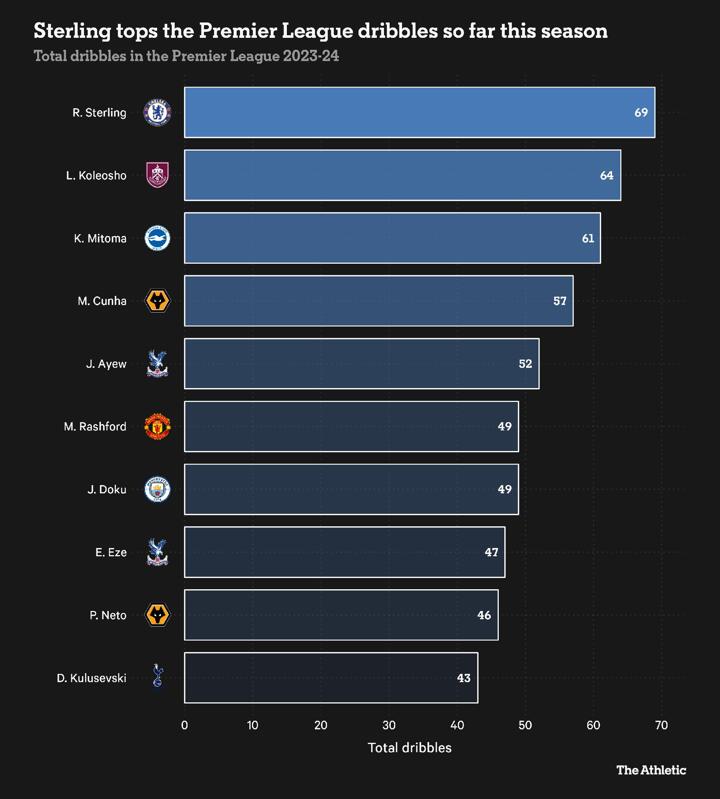Click the Crystal Palace crest beside J. Ayew
The image size is (720, 799).
[x=158, y=364]
